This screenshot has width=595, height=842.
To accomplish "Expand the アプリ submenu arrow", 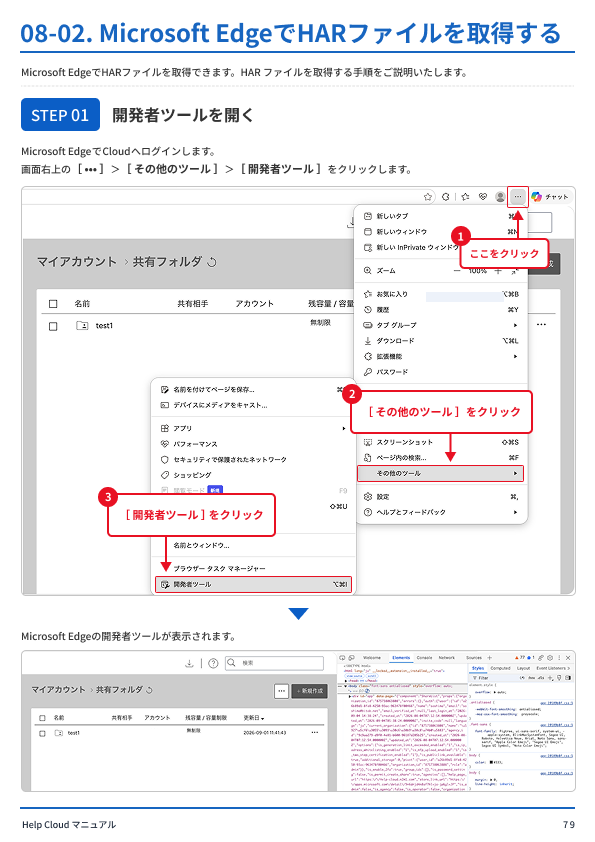I will point(344,429).
